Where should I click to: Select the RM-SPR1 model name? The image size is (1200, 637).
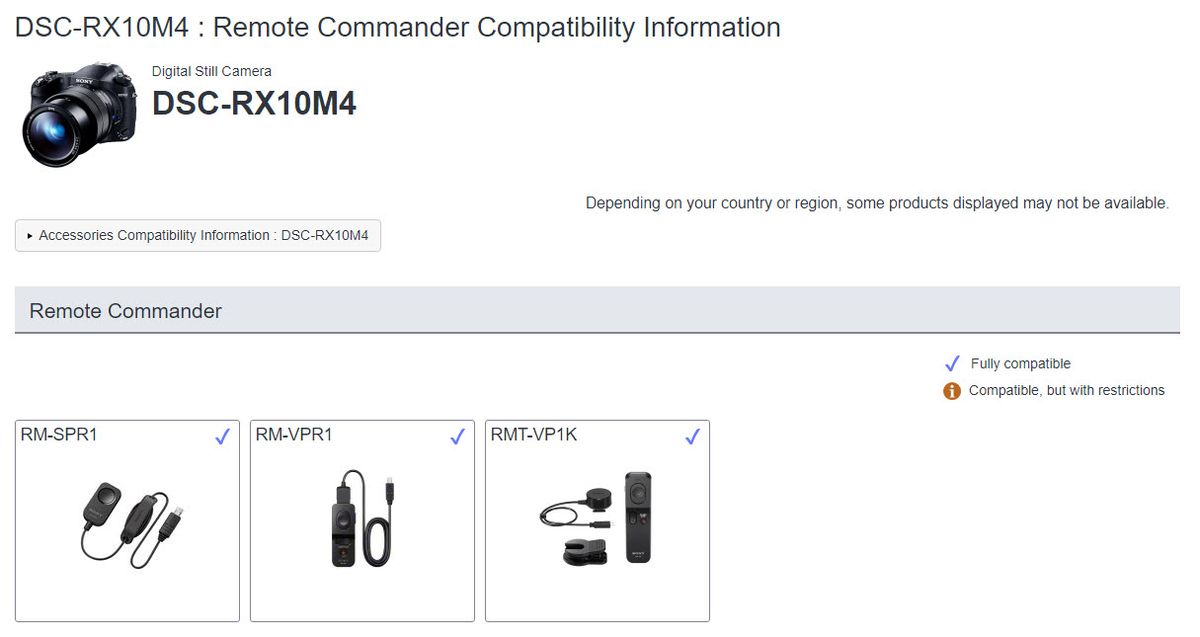(59, 435)
